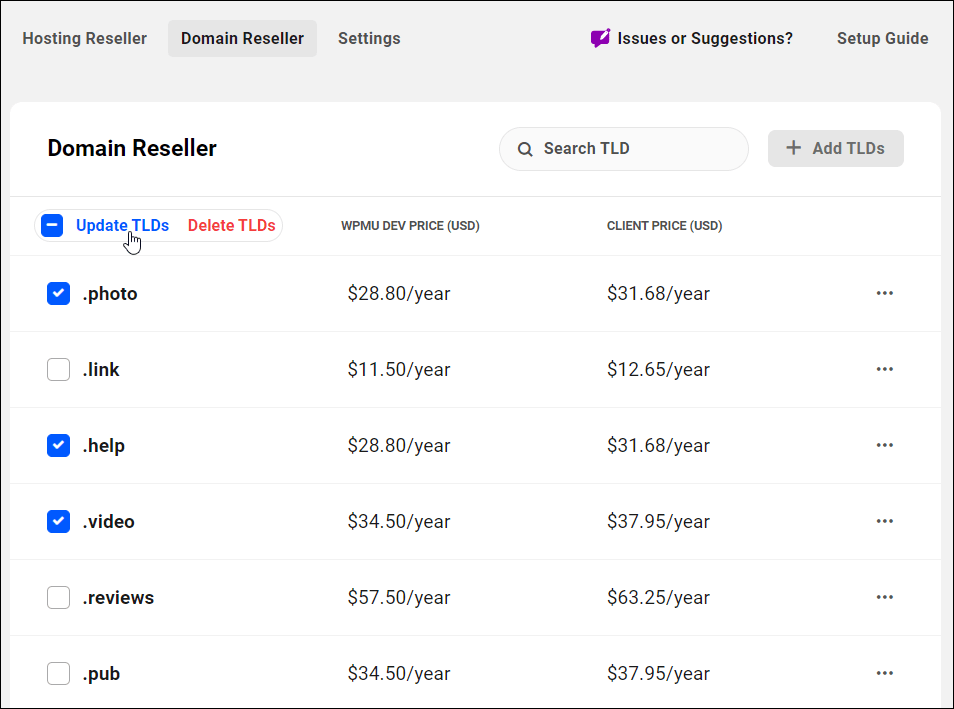Open the ellipsis menu for .photo
Image resolution: width=954 pixels, height=709 pixels.
(884, 293)
